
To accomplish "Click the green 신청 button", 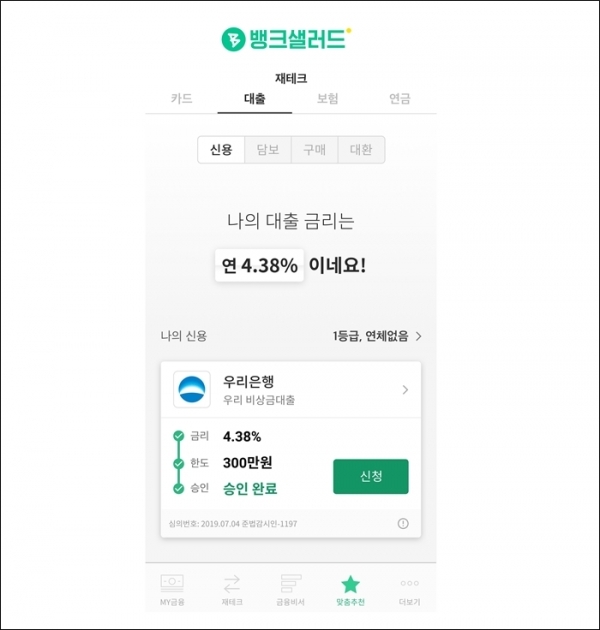I will [371, 477].
